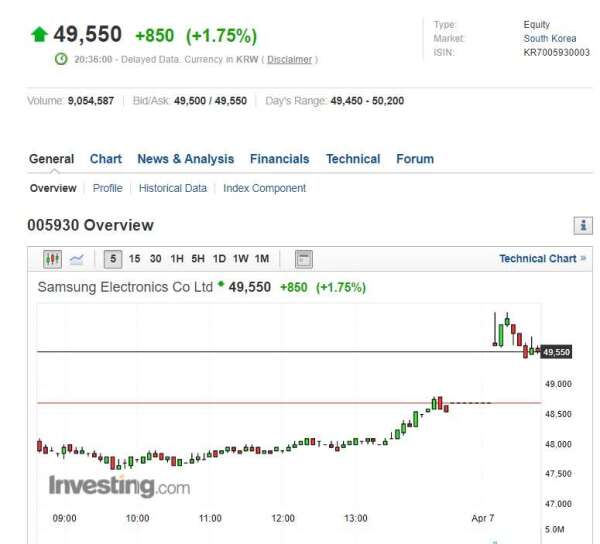Click the Samsung Electronics Co Ltd chart title
Image resolution: width=600 pixels, height=544 pixels.
[x=125, y=287]
